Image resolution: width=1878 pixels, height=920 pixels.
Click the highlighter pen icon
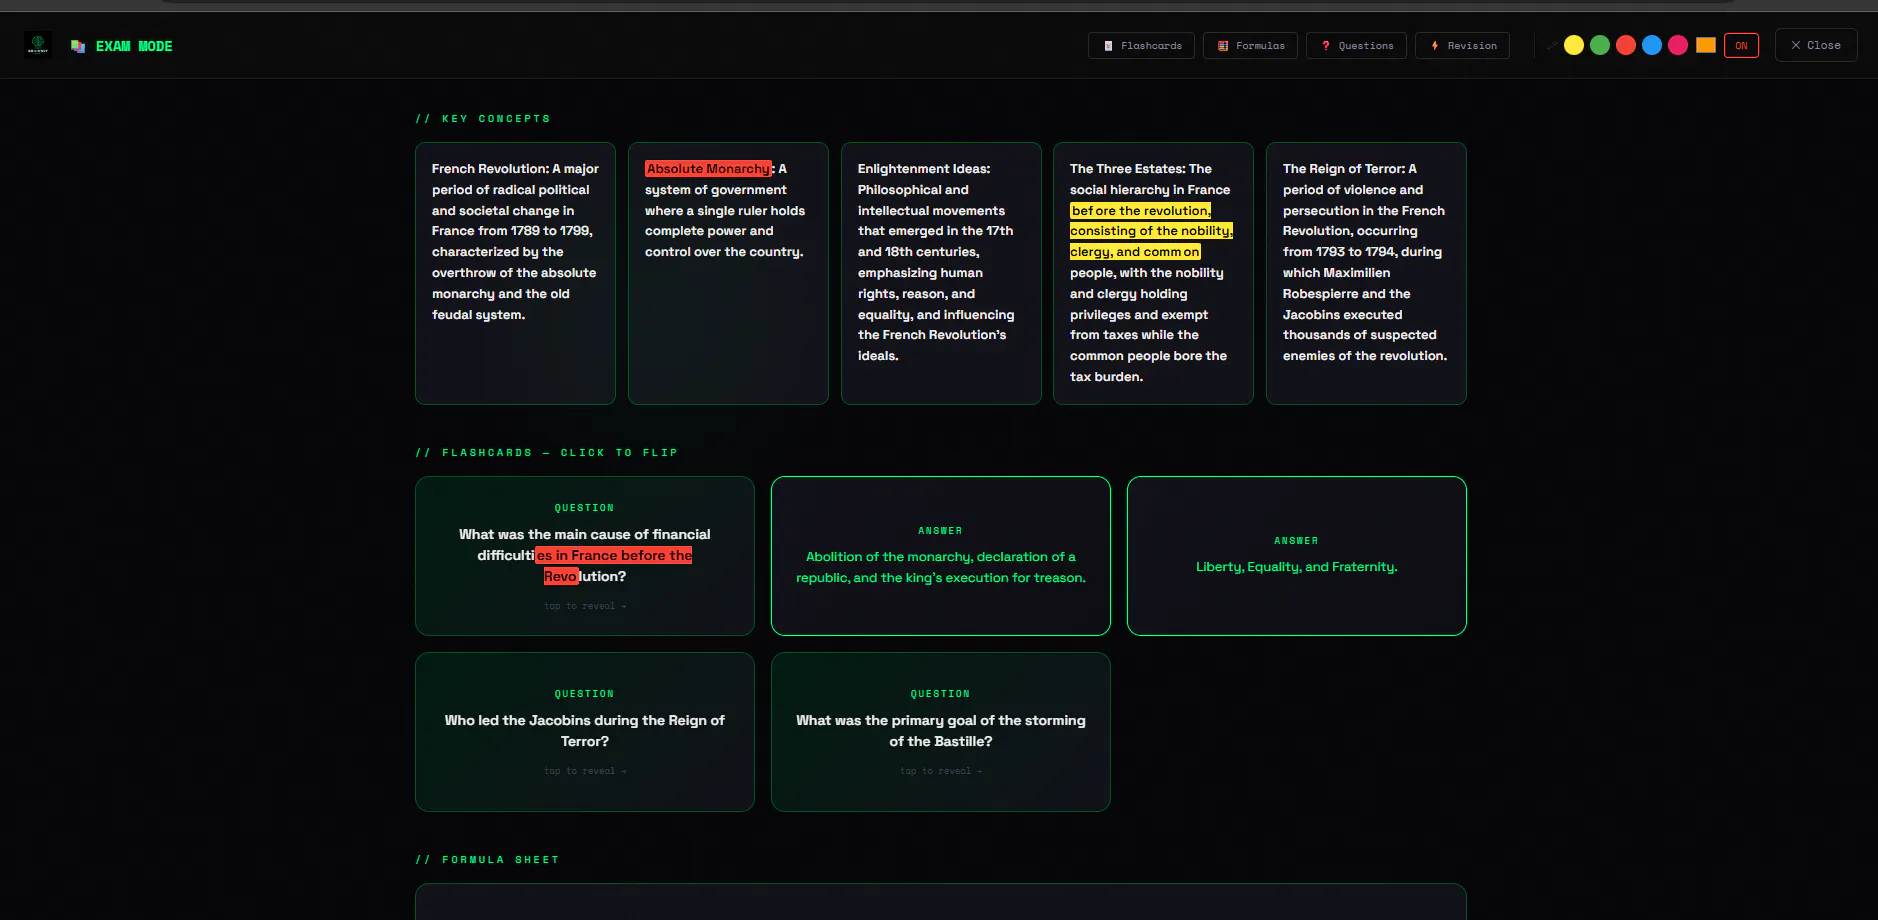pyautogui.click(x=1551, y=45)
